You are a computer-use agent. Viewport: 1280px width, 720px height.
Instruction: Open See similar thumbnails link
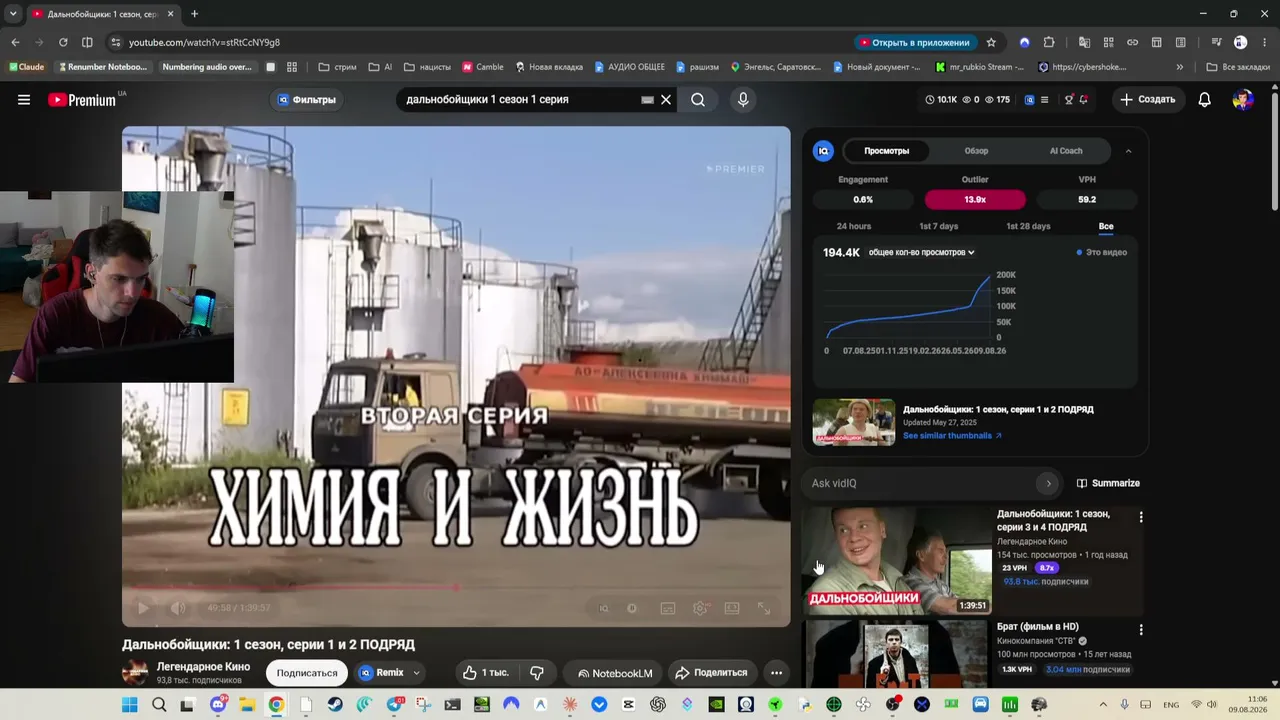(952, 436)
